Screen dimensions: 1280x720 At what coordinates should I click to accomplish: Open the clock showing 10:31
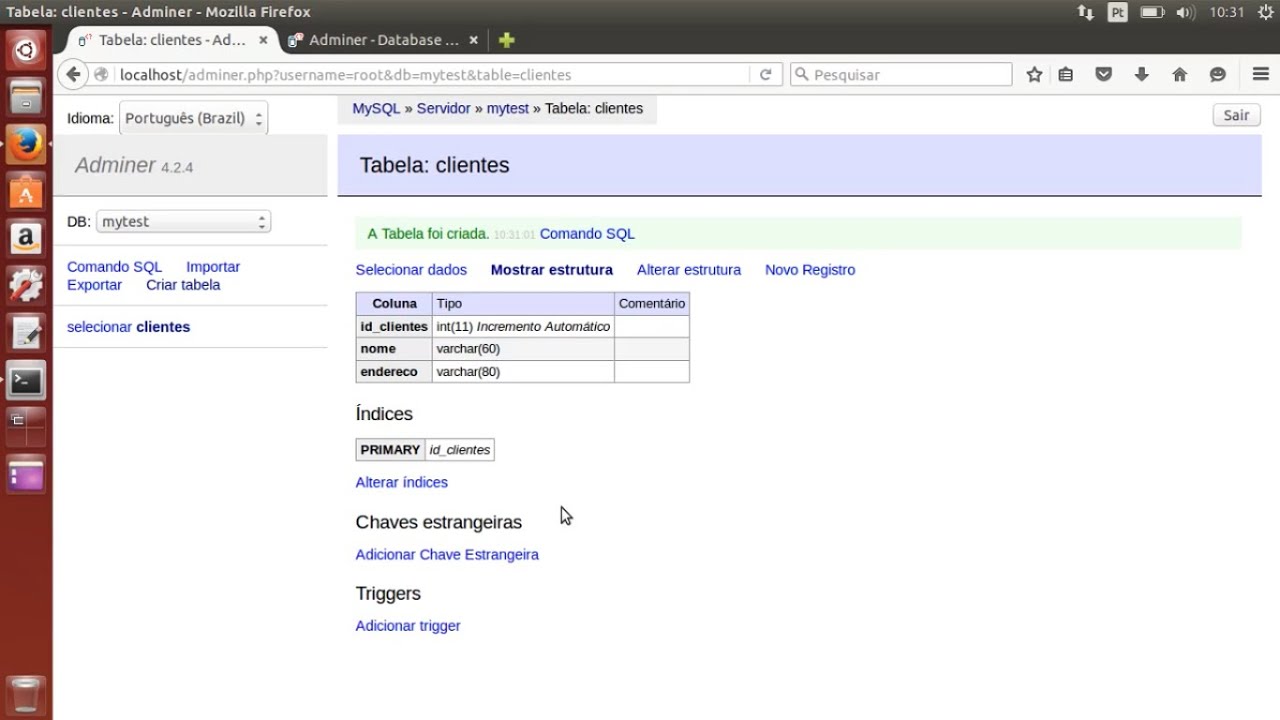pos(1226,12)
